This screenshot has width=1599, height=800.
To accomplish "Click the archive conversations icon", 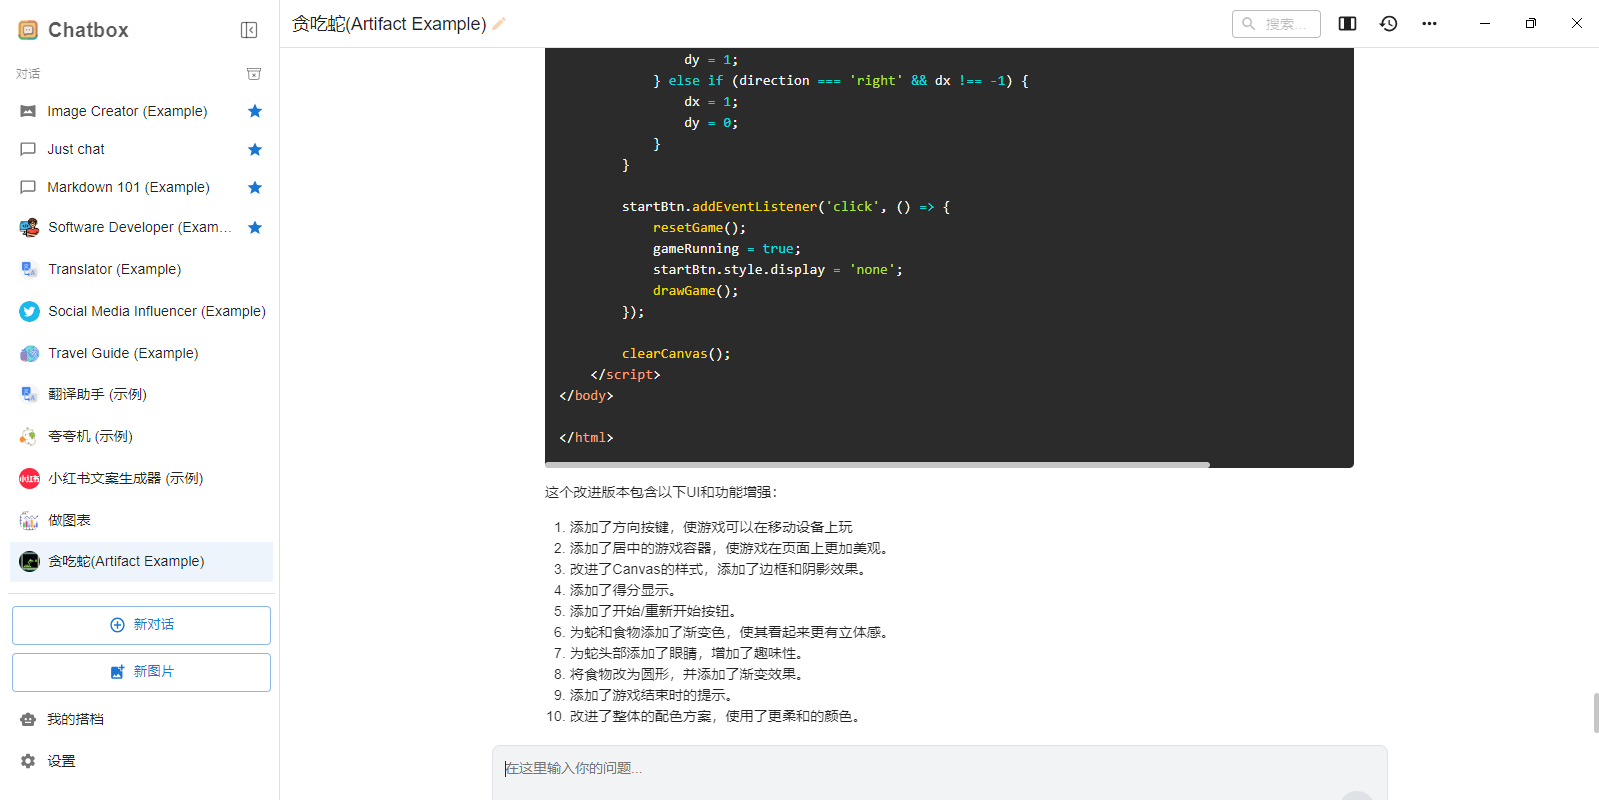I will (x=254, y=74).
